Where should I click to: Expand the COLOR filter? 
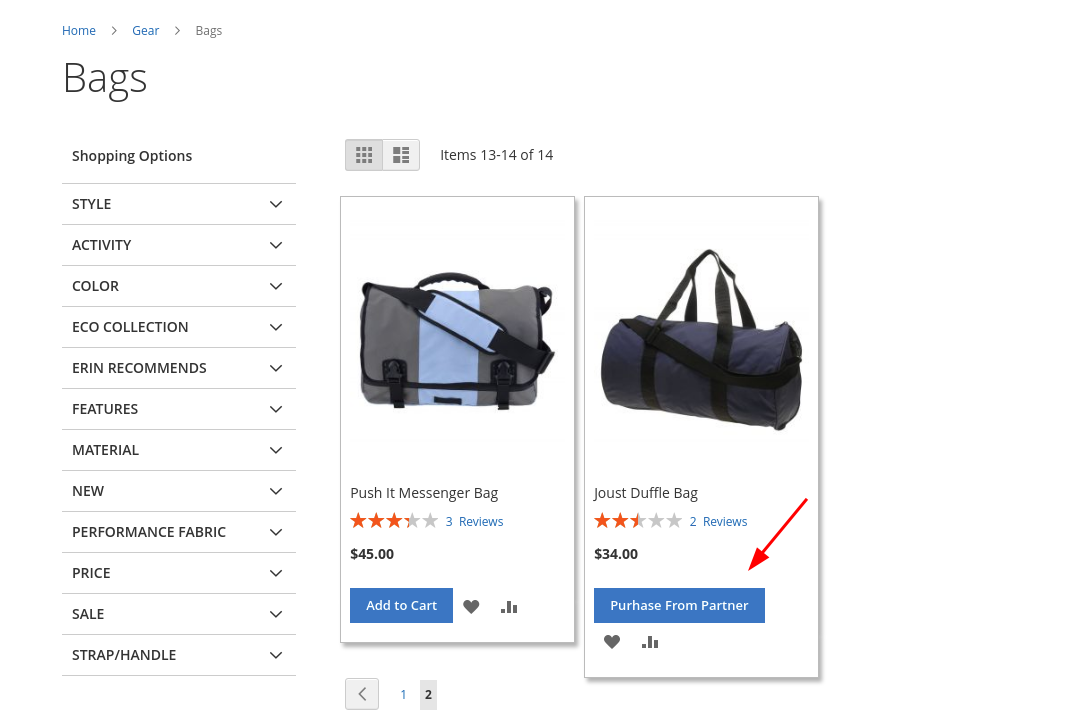pyautogui.click(x=179, y=286)
